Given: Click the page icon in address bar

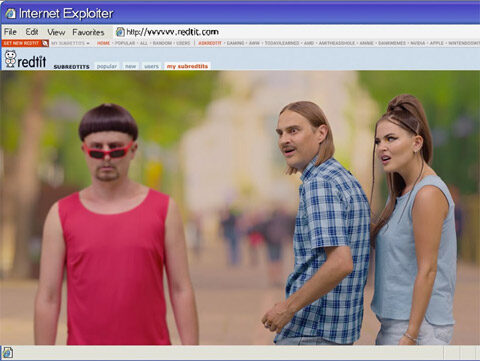Looking at the screenshot, I should pos(120,32).
